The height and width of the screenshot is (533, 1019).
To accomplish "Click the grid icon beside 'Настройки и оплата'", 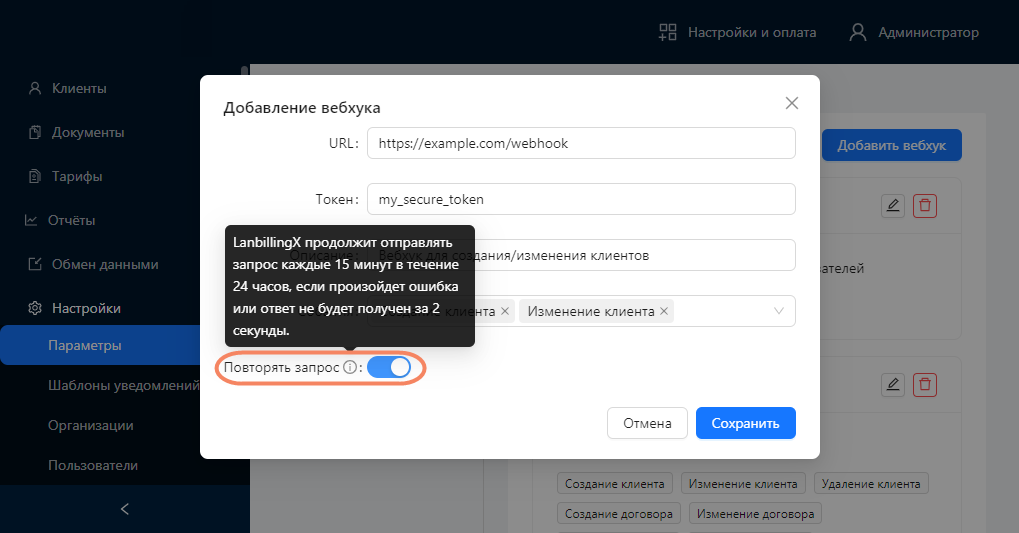I will pyautogui.click(x=667, y=32).
